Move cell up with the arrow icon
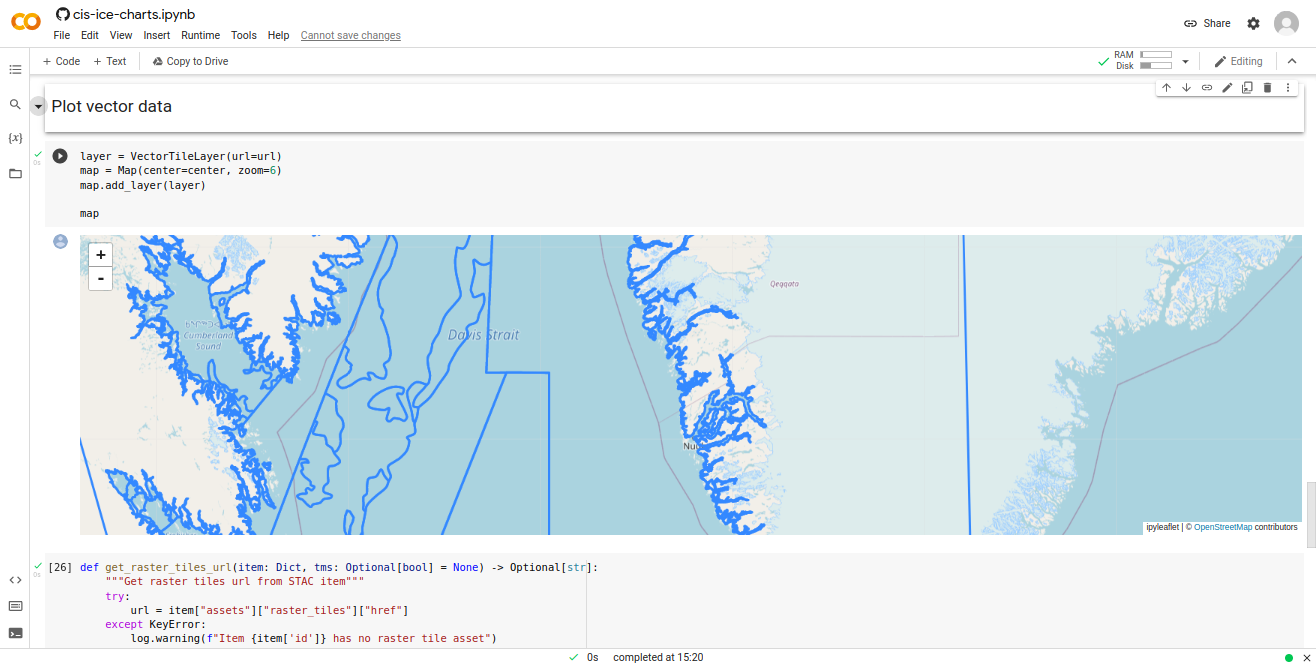 [x=1166, y=88]
